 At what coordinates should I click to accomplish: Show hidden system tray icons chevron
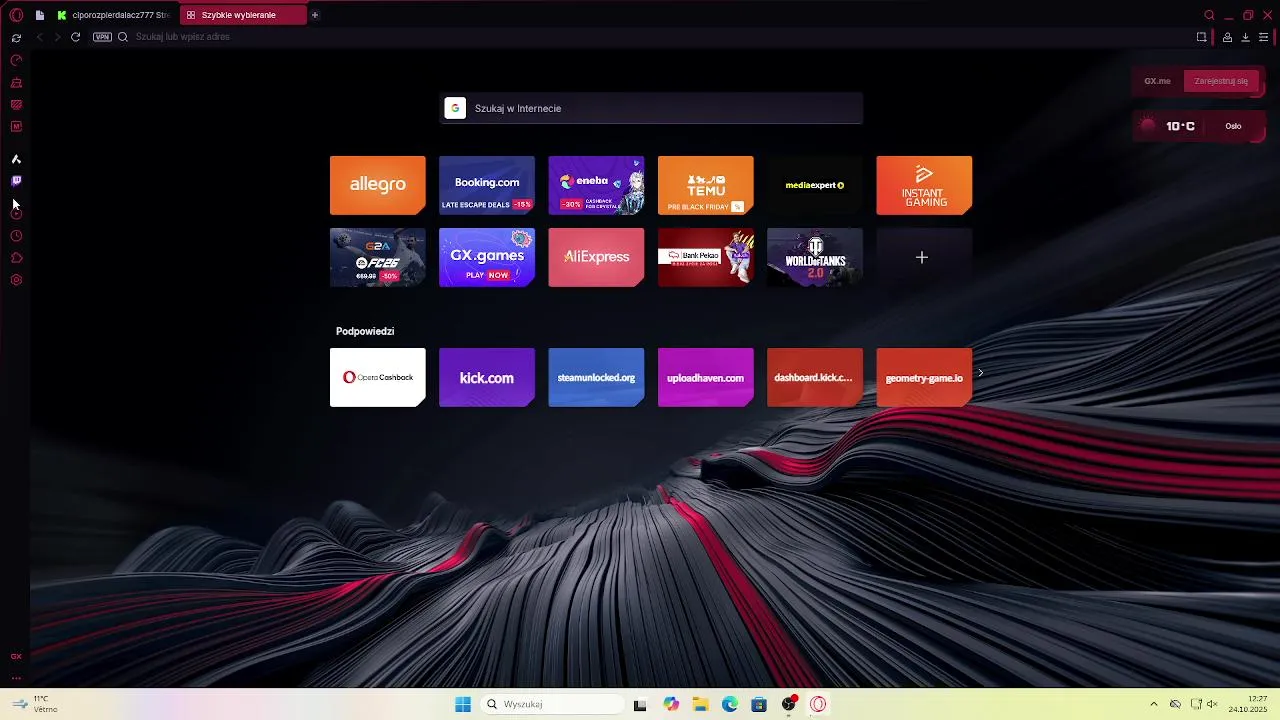1153,704
